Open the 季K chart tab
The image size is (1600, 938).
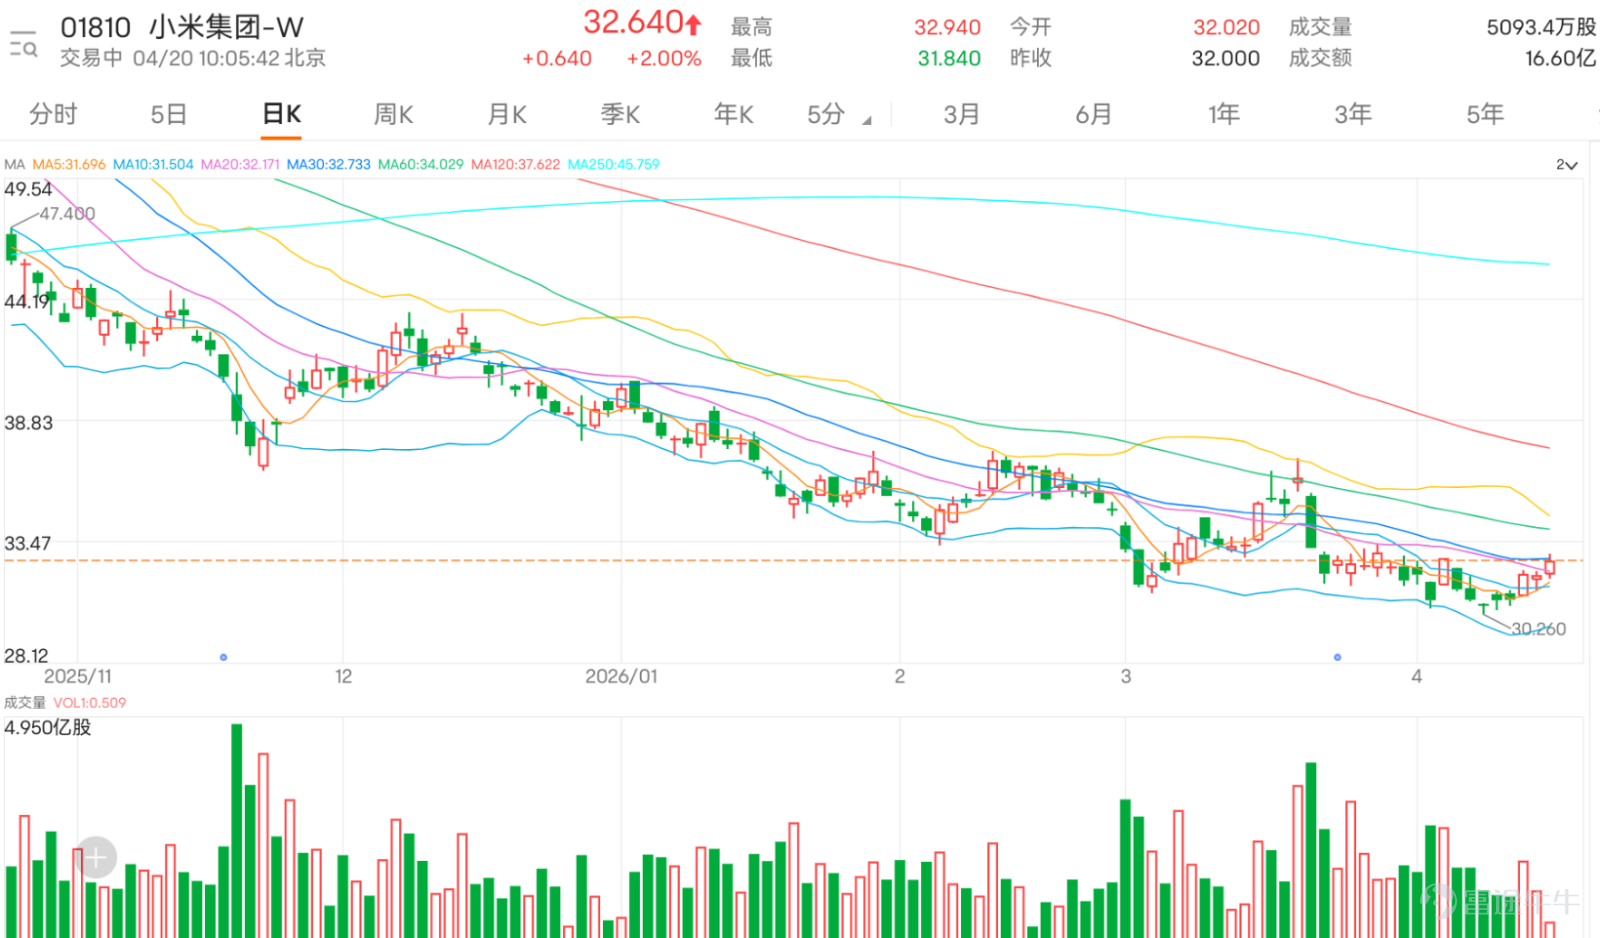click(x=620, y=114)
